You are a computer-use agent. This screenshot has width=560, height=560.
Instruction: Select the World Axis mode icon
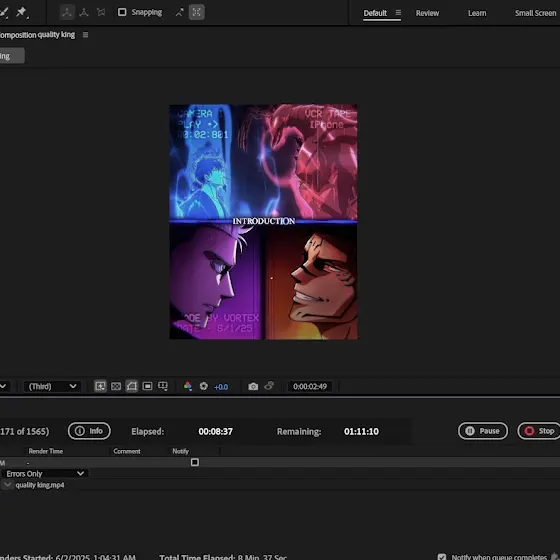click(x=84, y=12)
